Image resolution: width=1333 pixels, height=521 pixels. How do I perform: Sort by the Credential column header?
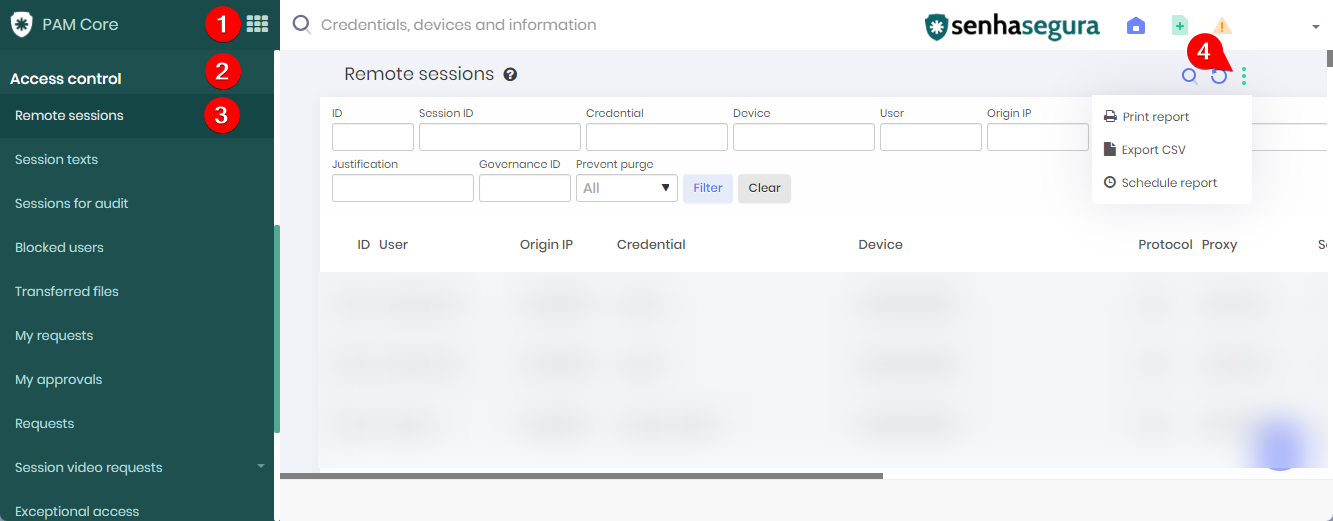pyautogui.click(x=651, y=245)
